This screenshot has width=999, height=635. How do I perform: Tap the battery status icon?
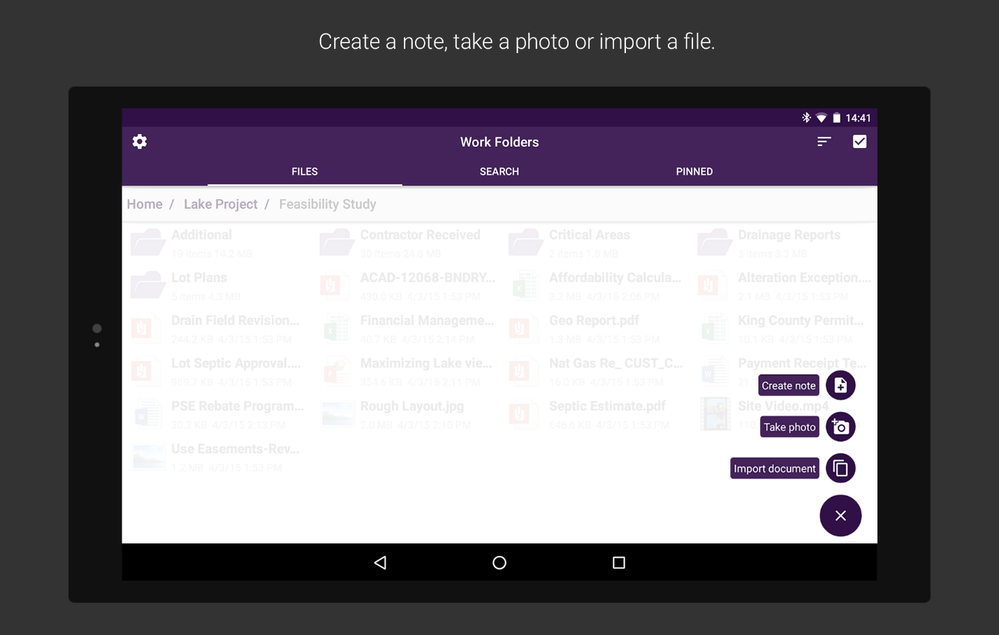click(x=837, y=118)
